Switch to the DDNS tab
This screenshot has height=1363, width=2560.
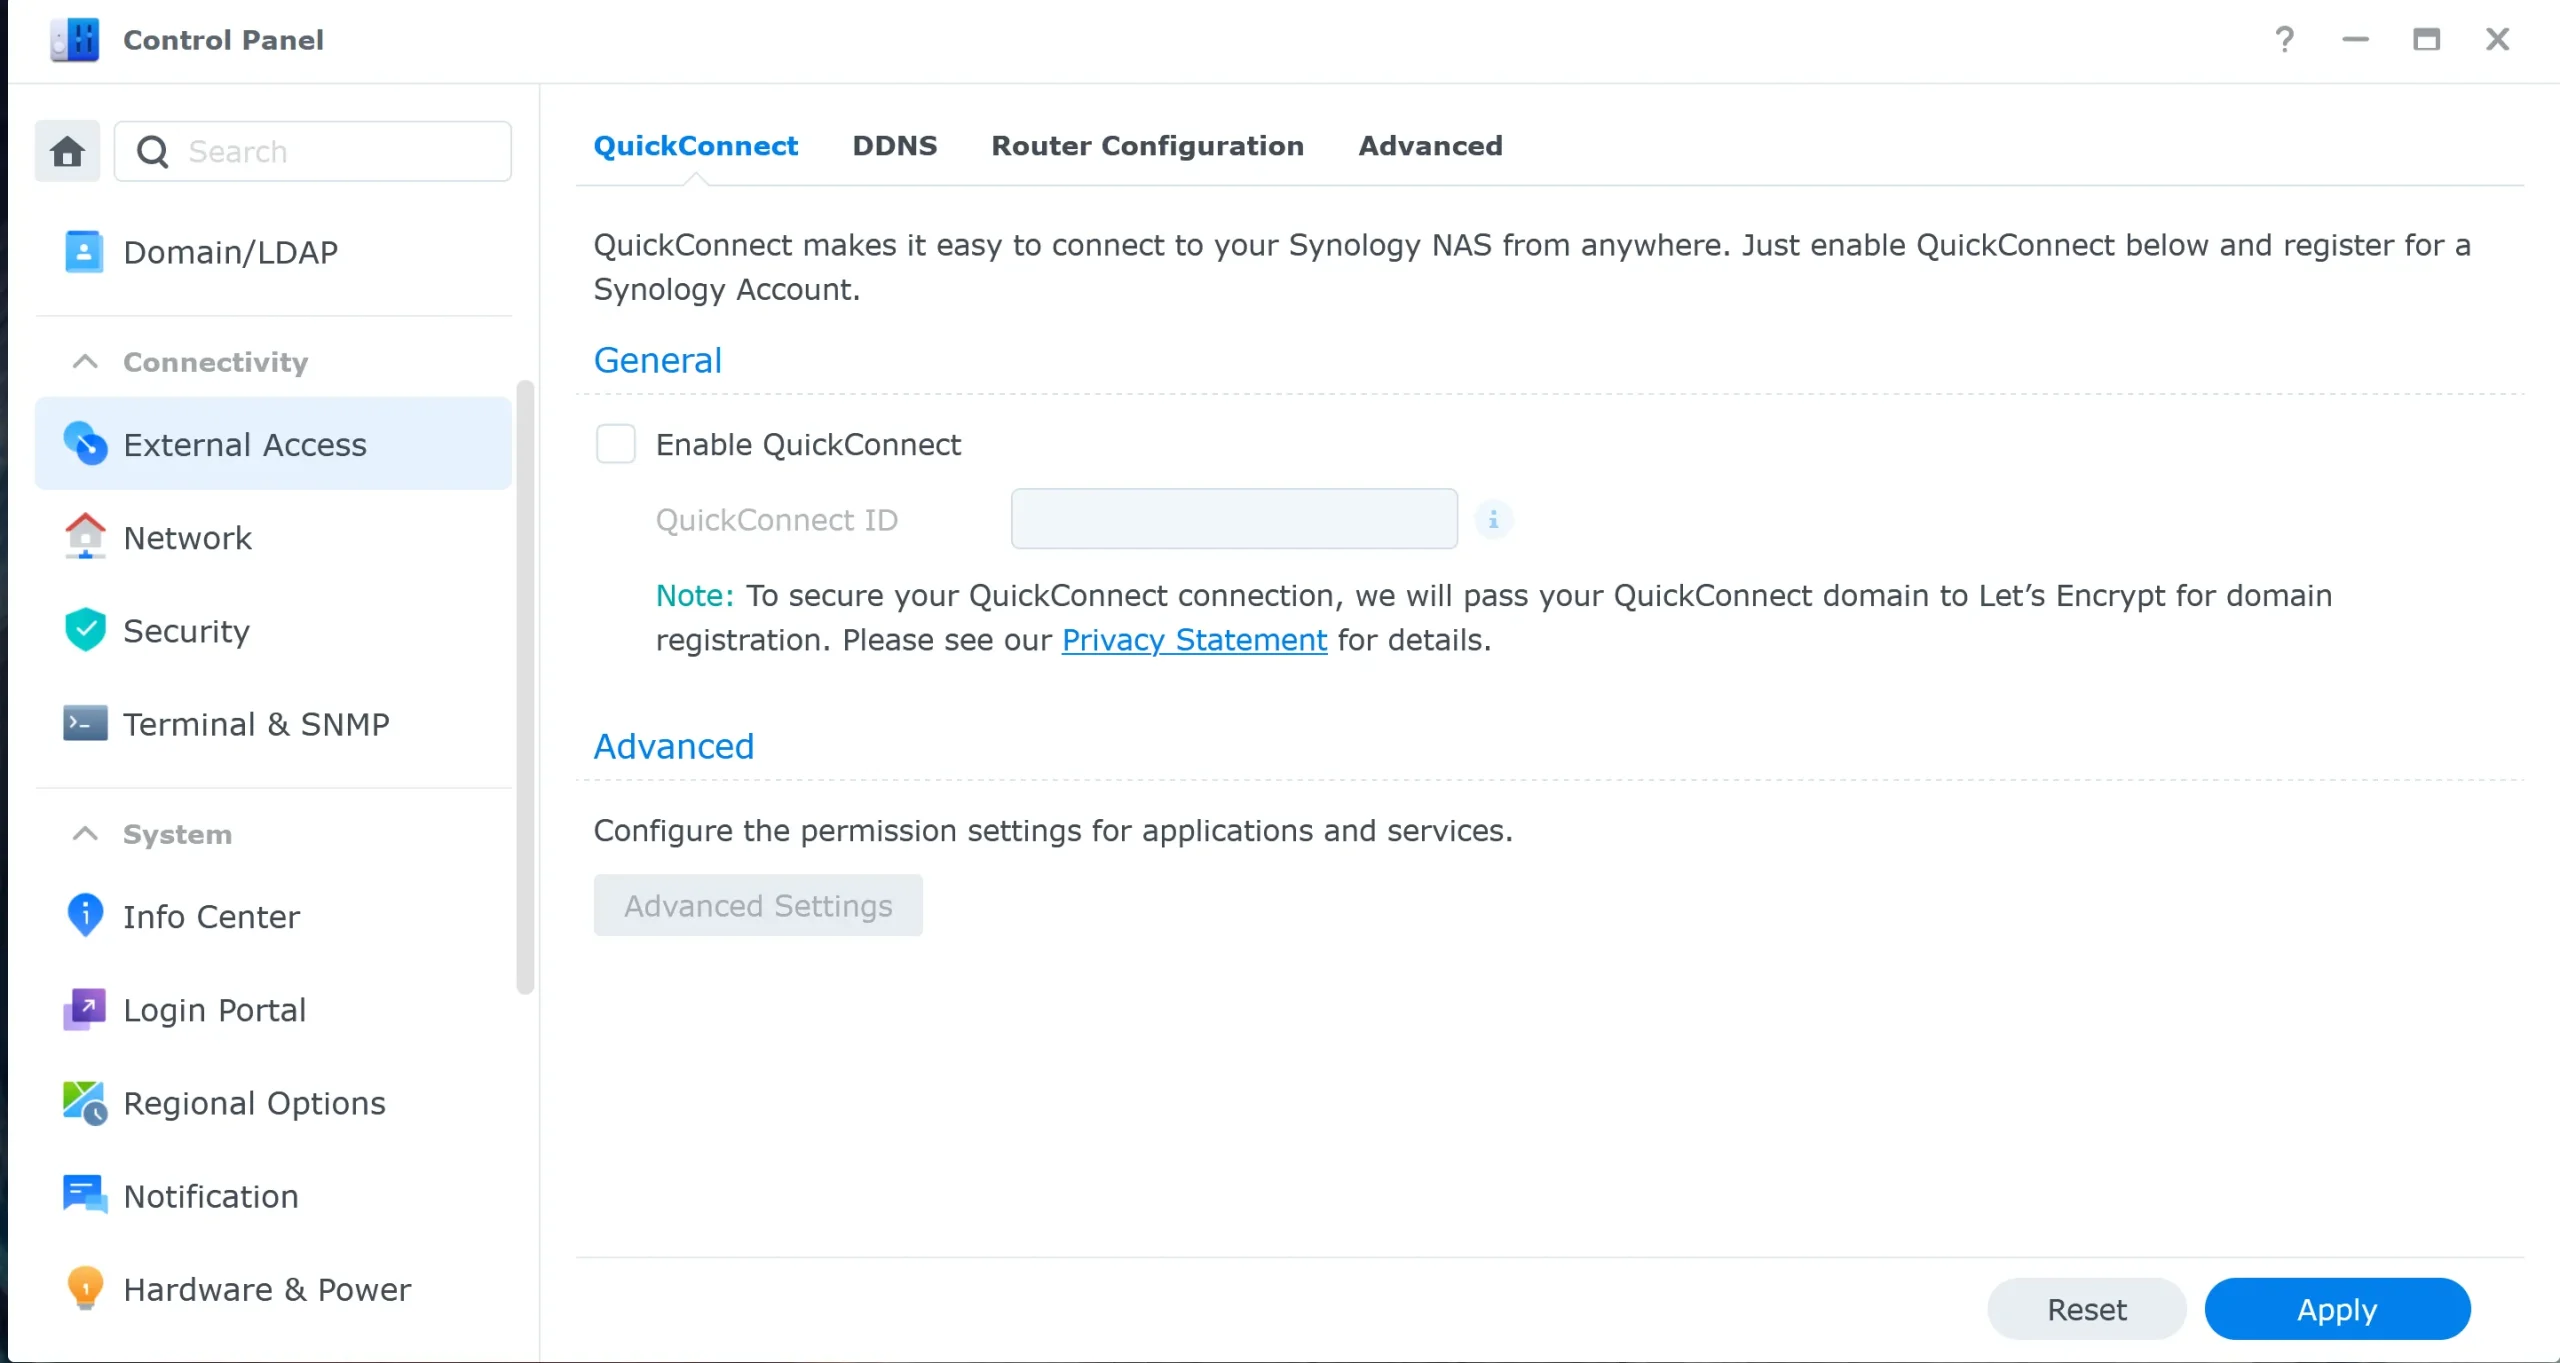coord(894,146)
